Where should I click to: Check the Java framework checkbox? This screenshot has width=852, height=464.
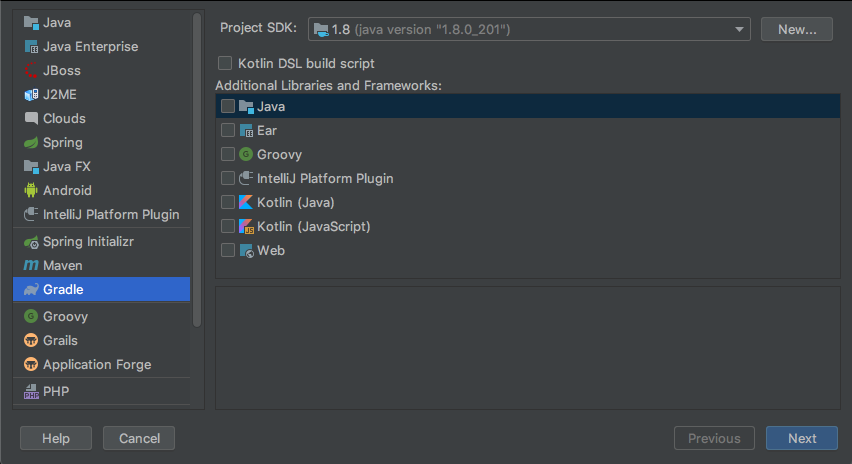pos(228,106)
